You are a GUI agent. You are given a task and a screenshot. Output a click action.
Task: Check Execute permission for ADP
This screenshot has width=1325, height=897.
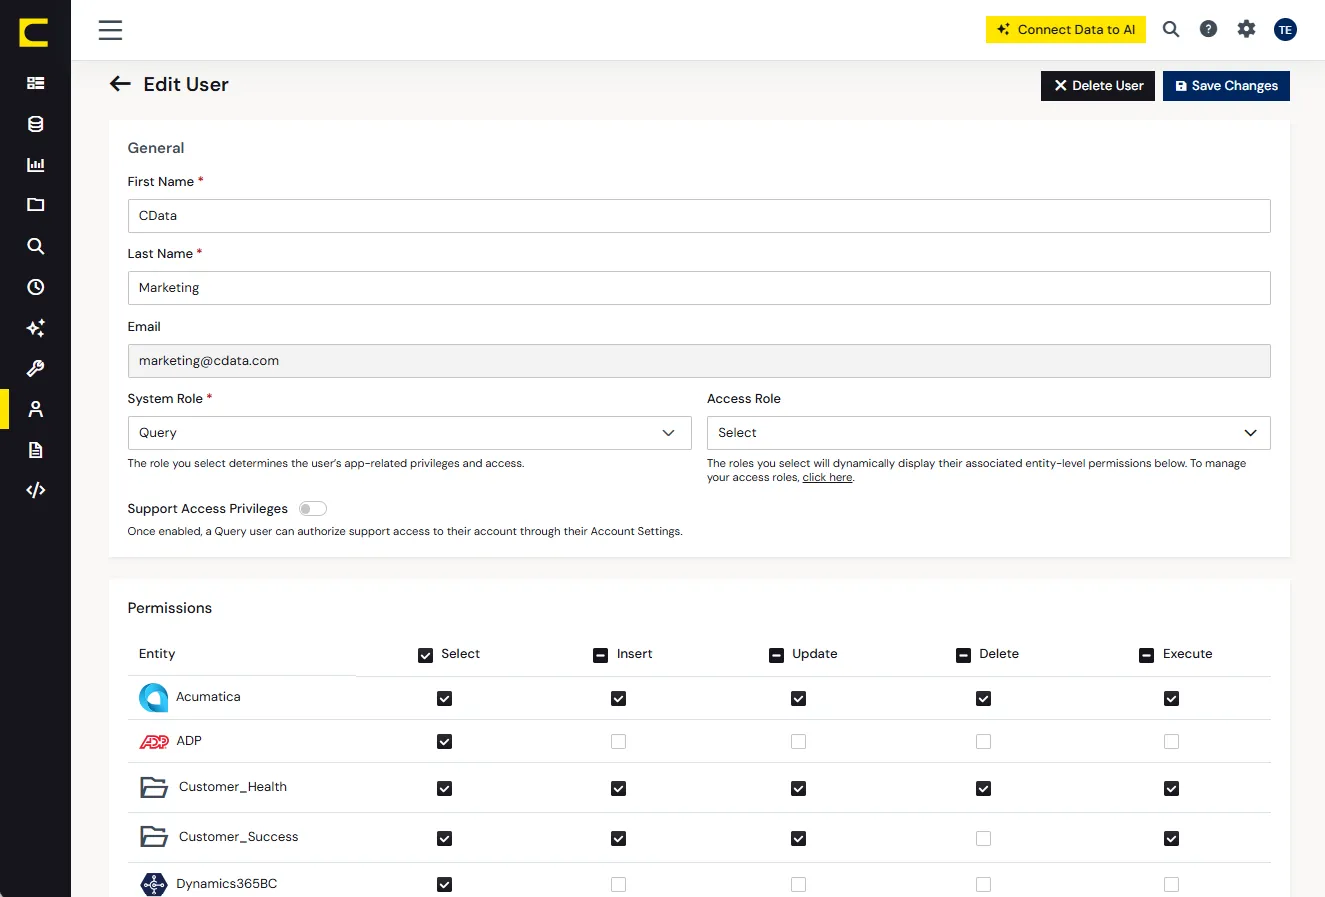(1172, 742)
